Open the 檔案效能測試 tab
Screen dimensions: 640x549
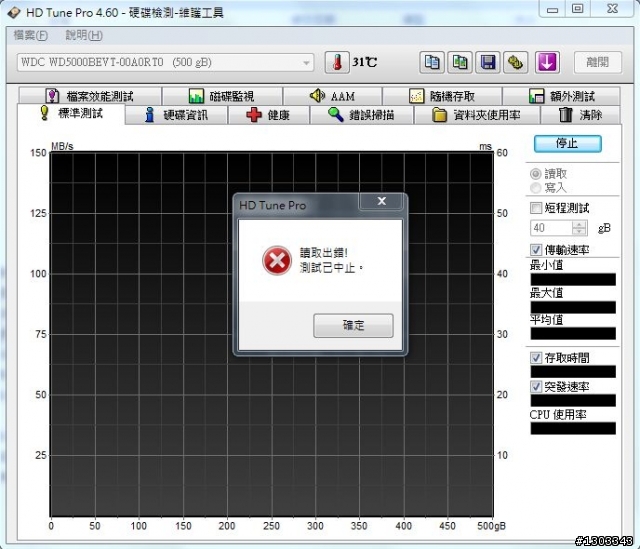(x=90, y=96)
